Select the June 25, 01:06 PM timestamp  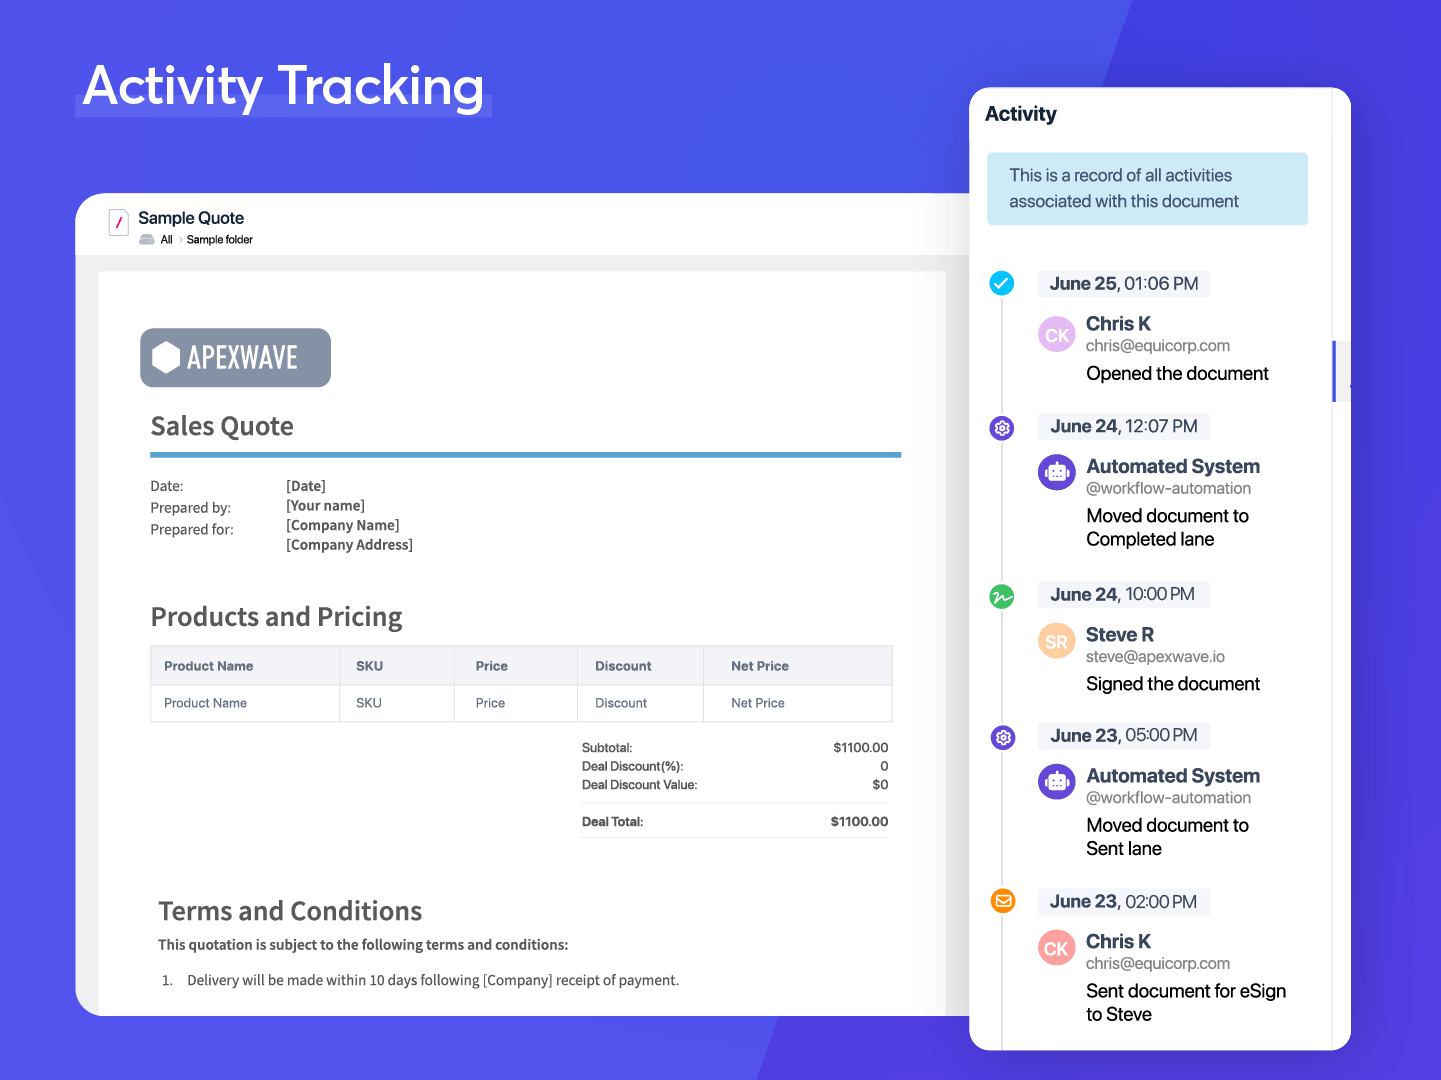tap(1124, 284)
